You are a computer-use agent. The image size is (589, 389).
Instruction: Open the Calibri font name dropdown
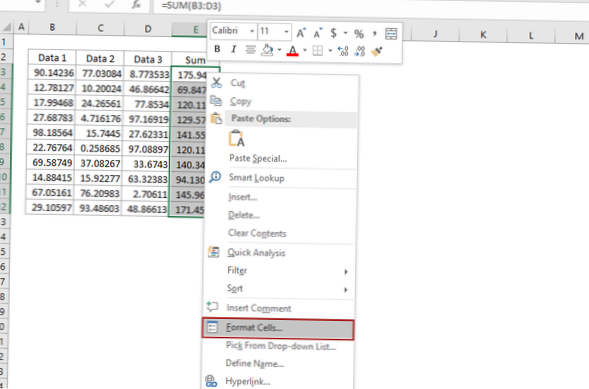click(x=252, y=31)
